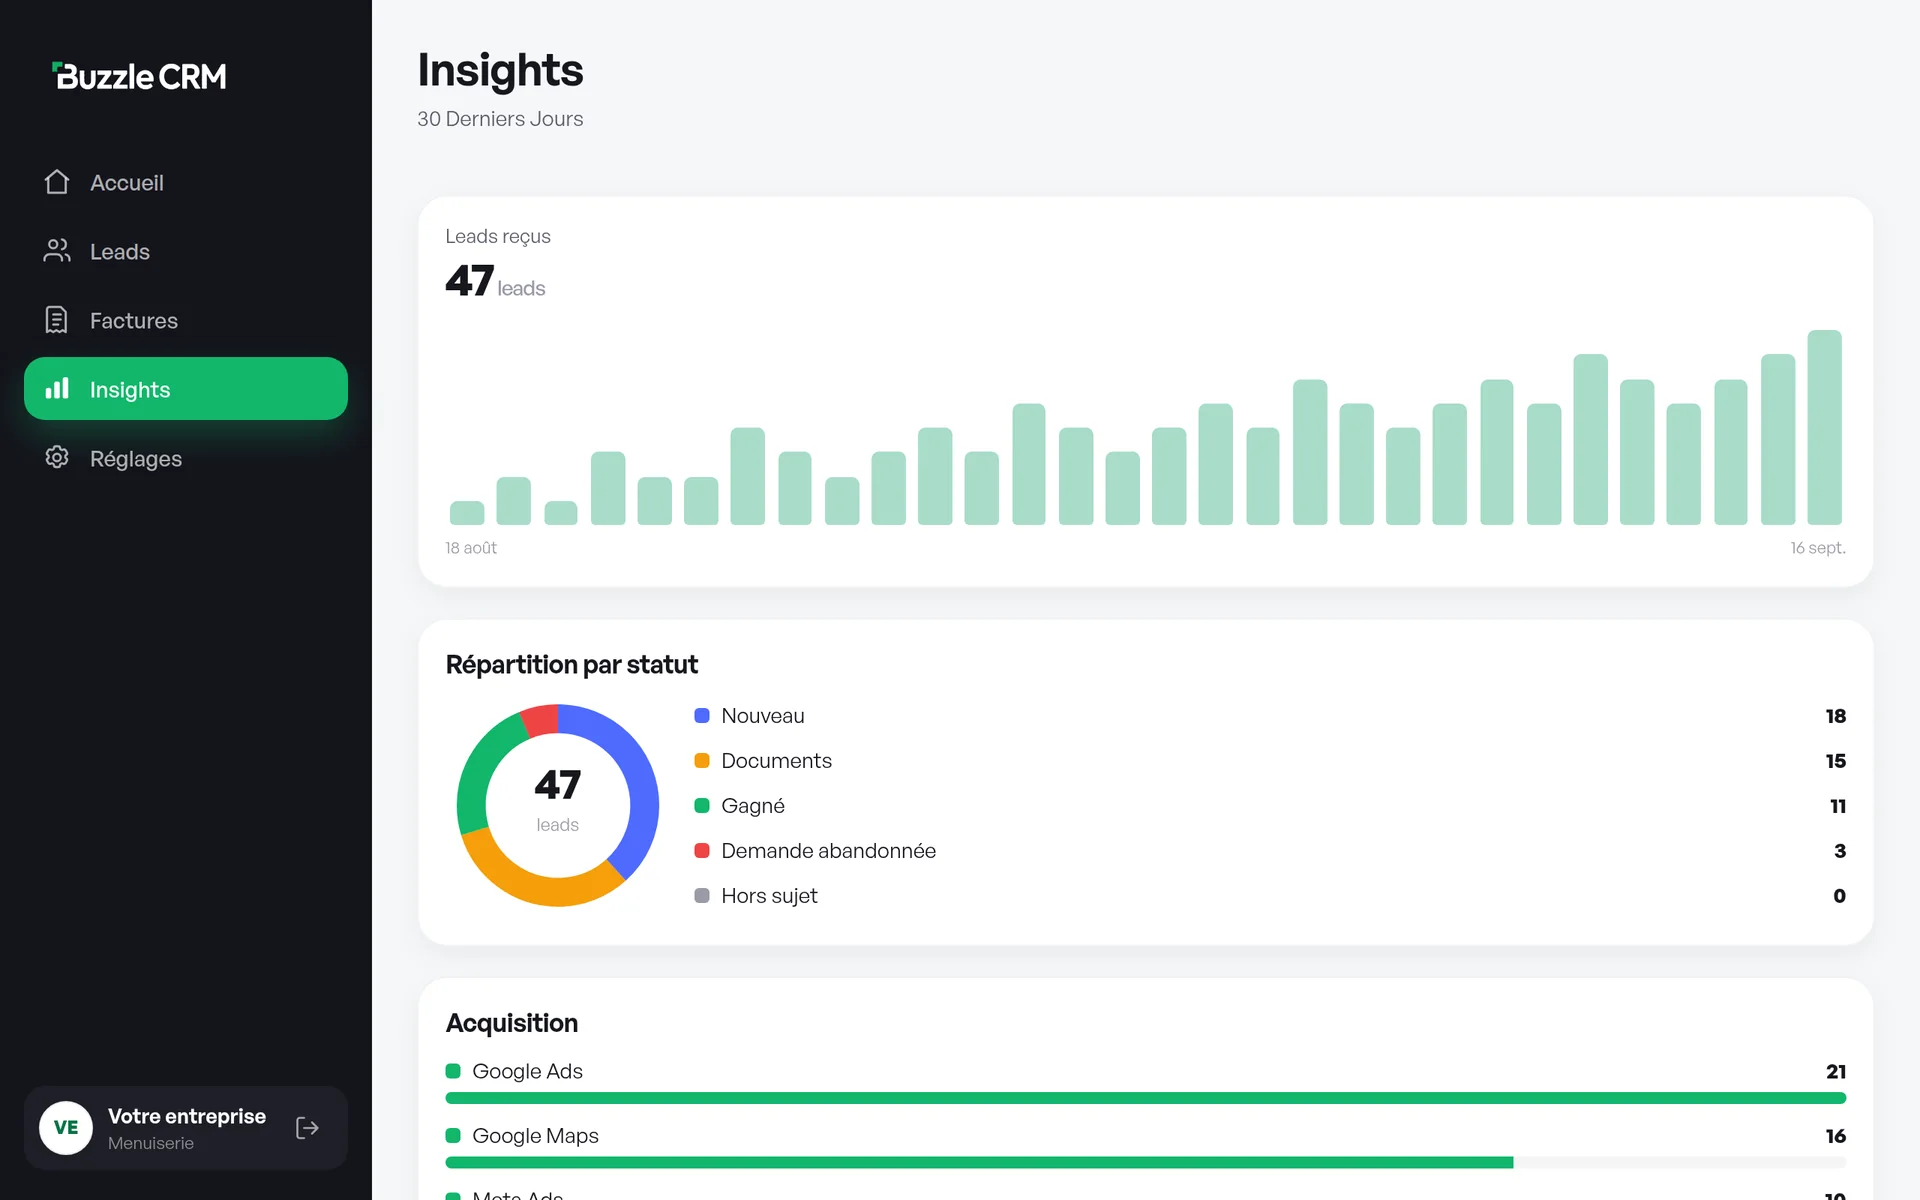
Task: Click the Google Maps label
Action: pos(535,1136)
